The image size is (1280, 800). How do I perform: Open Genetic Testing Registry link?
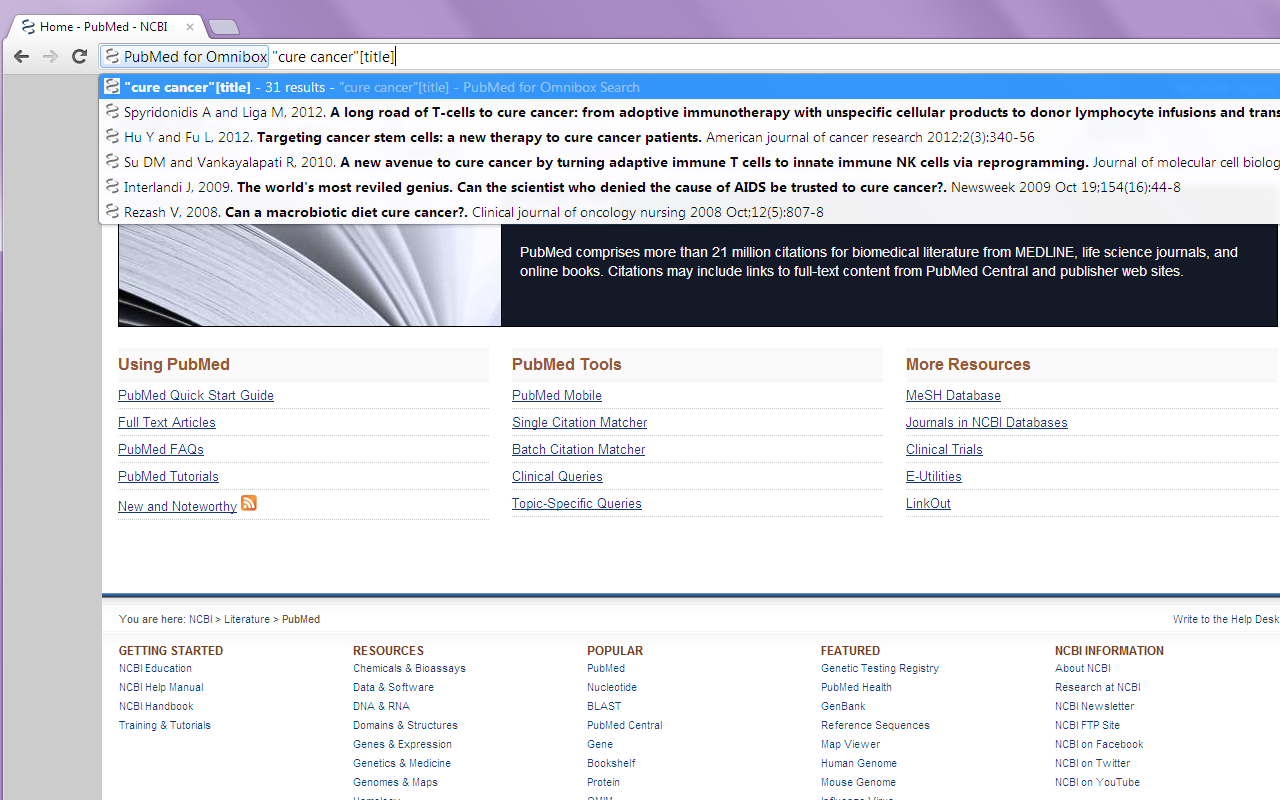(880, 668)
